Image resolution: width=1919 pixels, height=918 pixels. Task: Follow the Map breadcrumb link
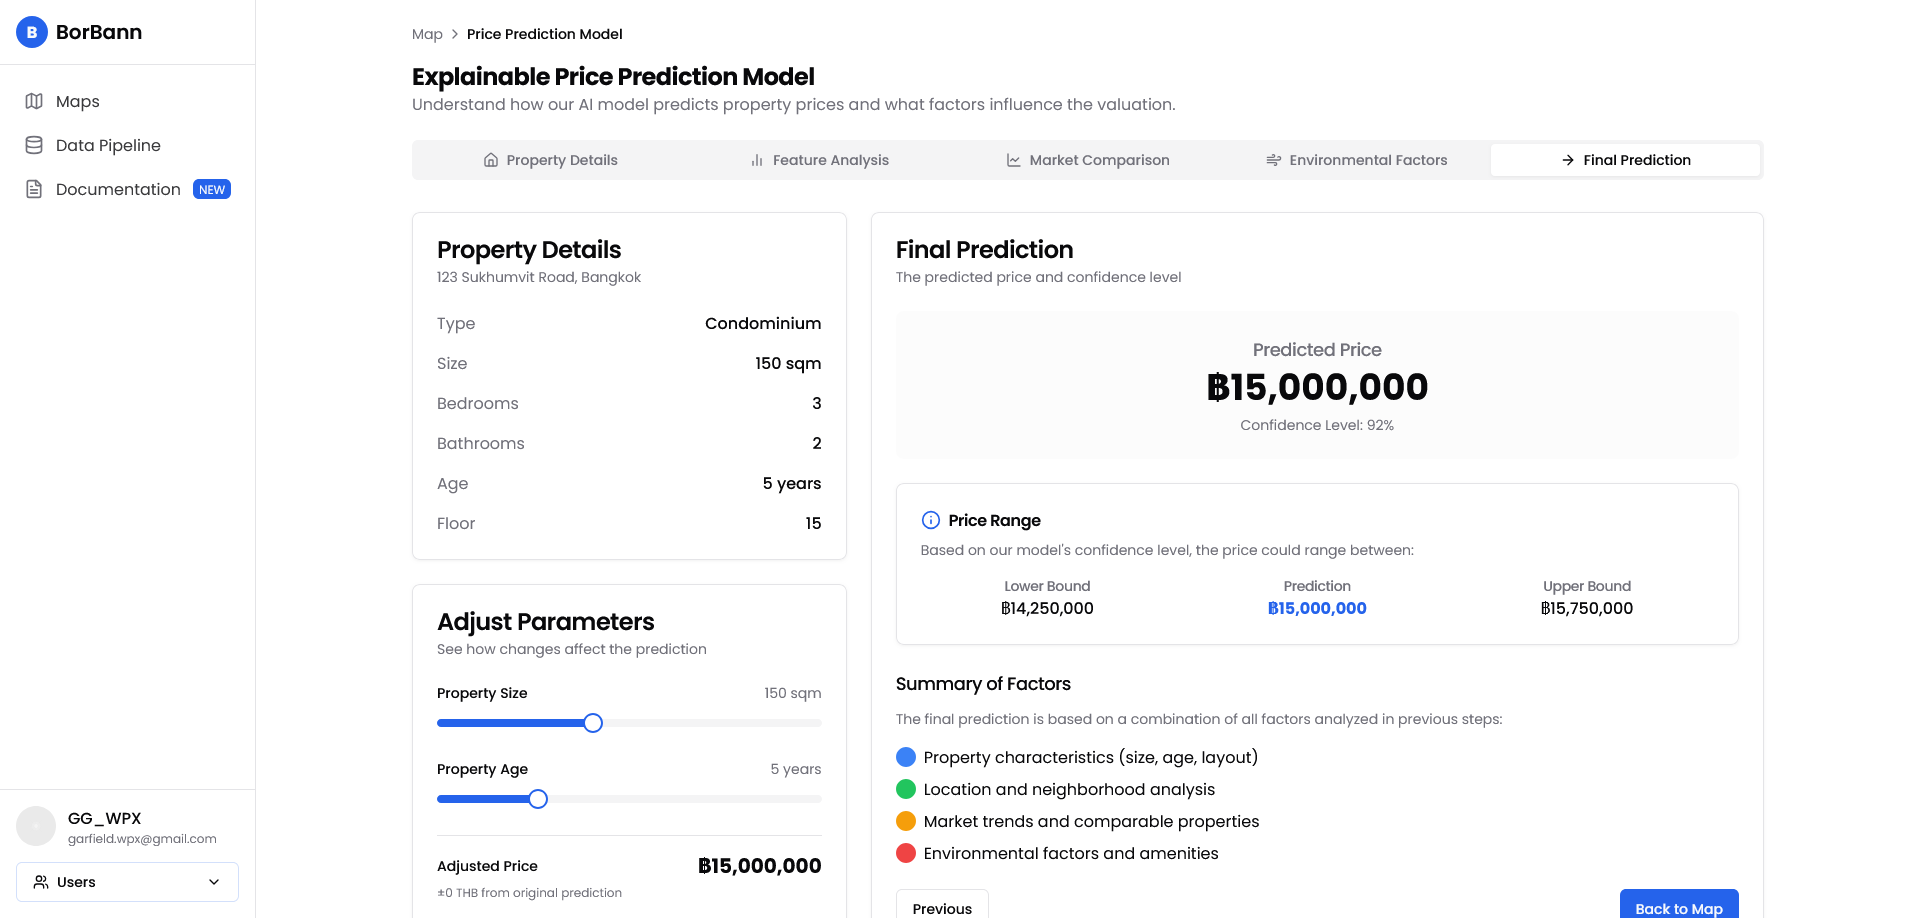pos(427,34)
